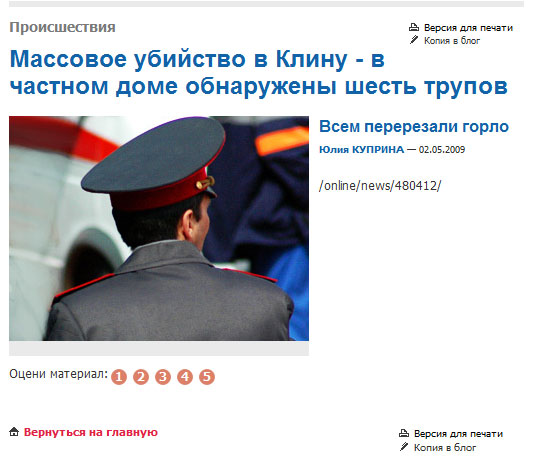Open the Происшествия section heading
The width and height of the screenshot is (534, 461).
tap(62, 27)
